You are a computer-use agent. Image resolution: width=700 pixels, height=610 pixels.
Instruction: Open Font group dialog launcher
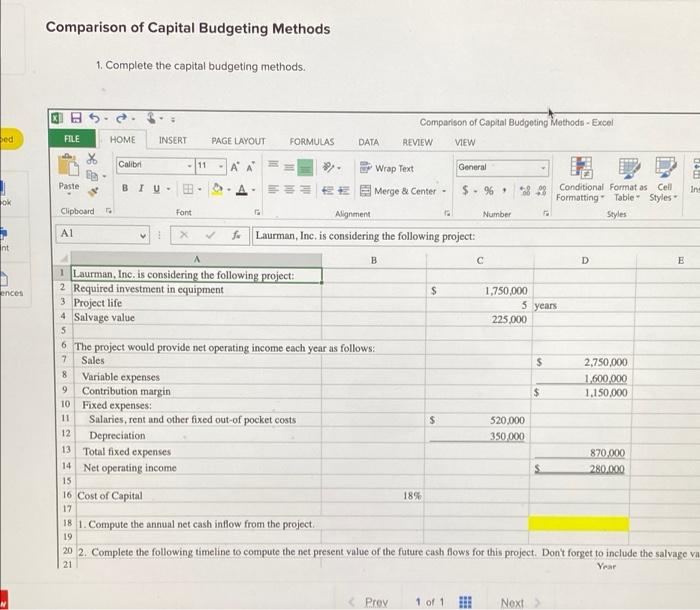pyautogui.click(x=257, y=212)
